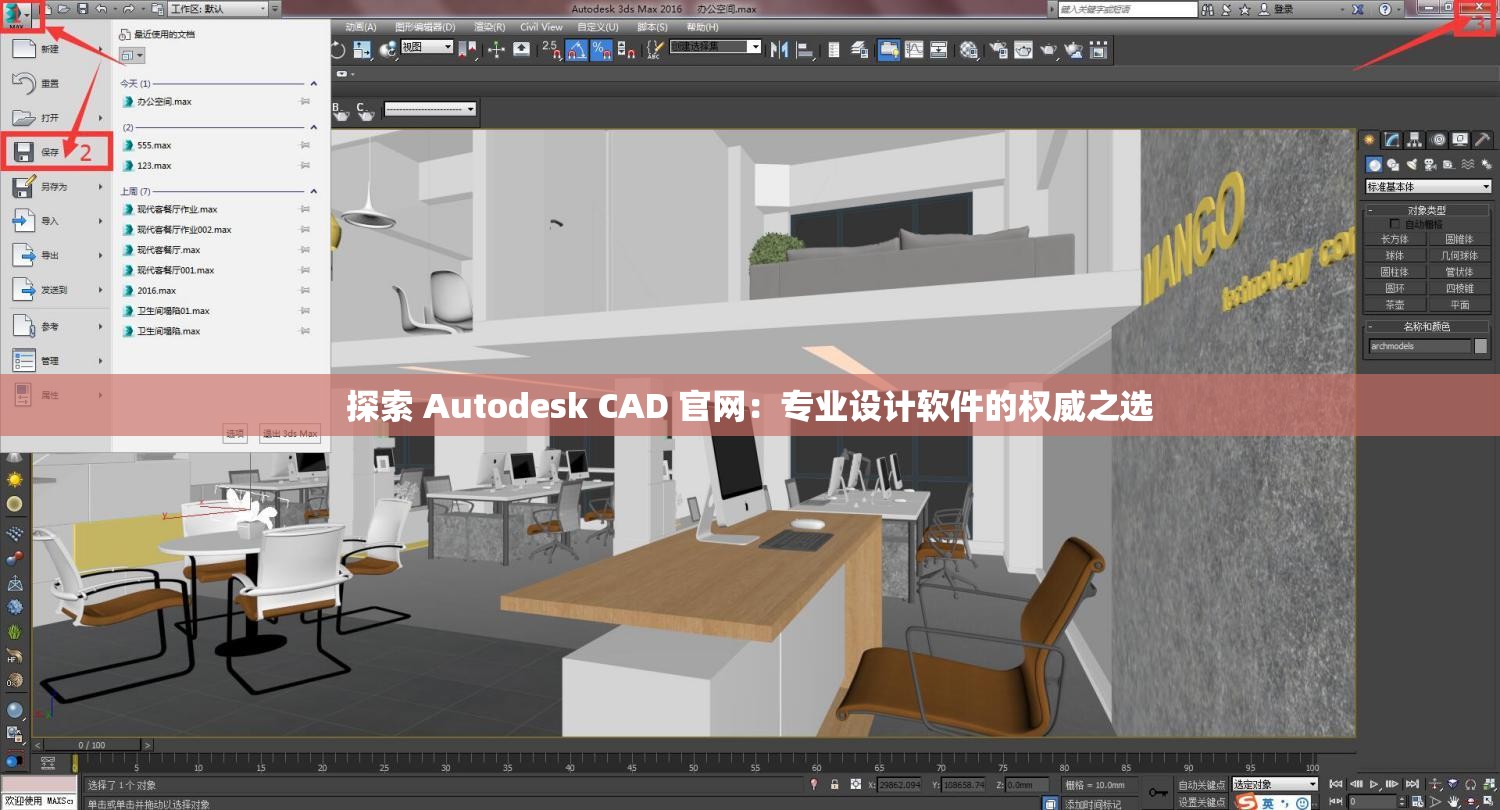Click the X coordinate field
Screen dimensions: 1500x810
click(x=899, y=785)
